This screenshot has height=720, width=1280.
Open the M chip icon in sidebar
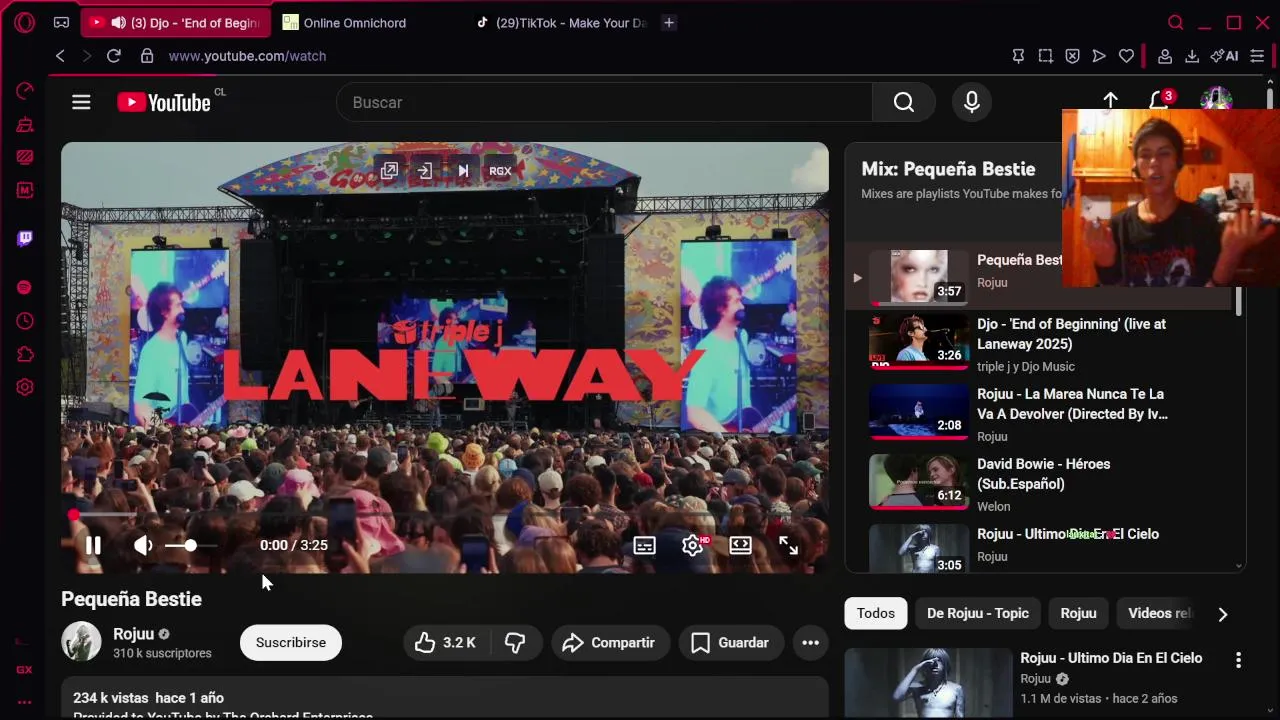(25, 190)
